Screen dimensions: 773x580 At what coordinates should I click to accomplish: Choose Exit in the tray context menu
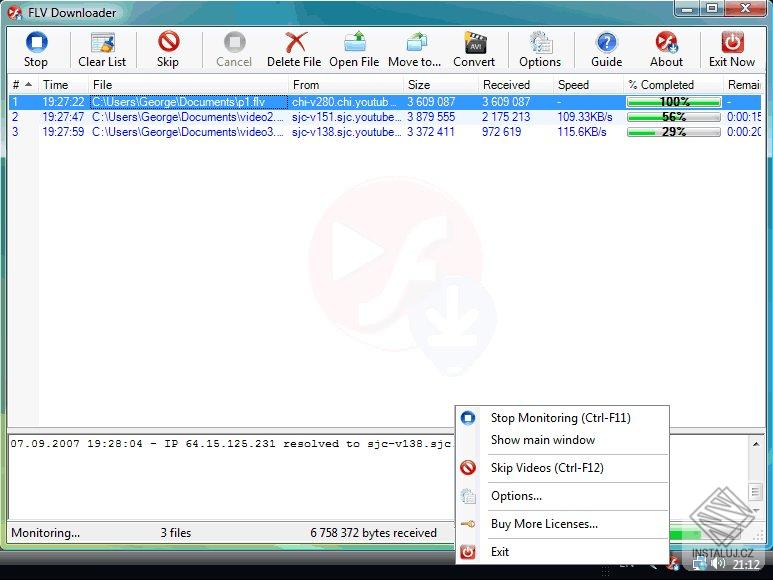pyautogui.click(x=561, y=552)
